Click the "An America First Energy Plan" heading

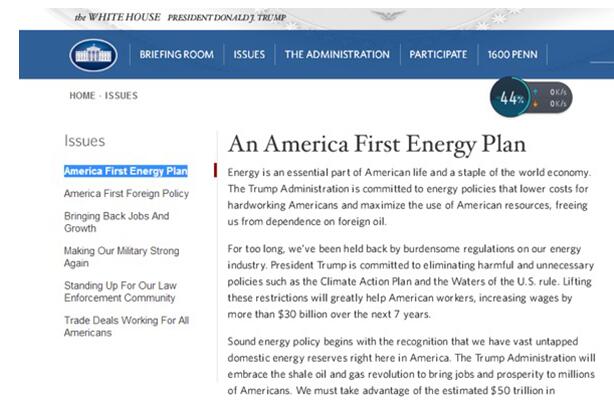[377, 144]
